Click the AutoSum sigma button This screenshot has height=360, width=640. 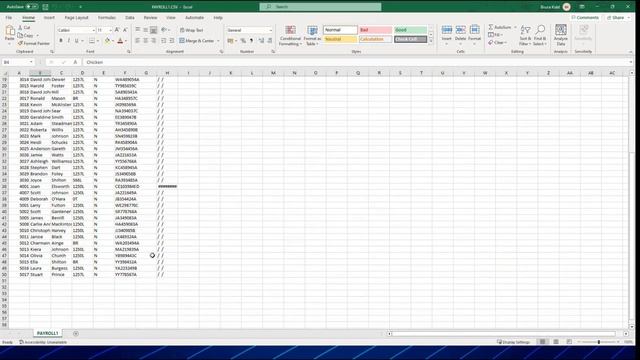tap(500, 27)
